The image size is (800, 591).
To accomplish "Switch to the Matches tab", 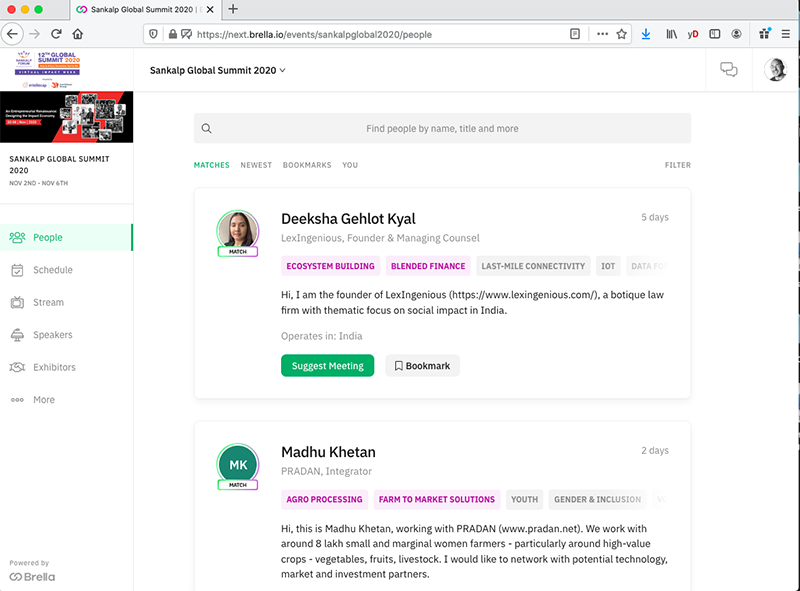I will click(x=212, y=165).
